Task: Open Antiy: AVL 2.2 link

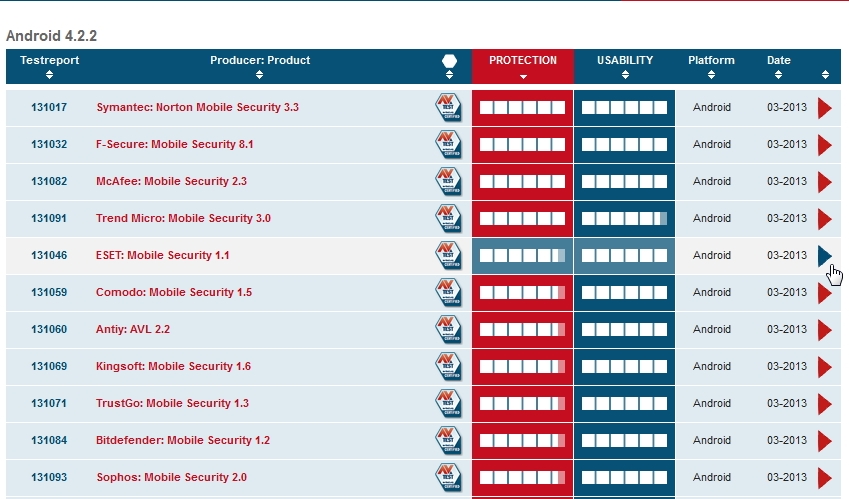Action: (x=133, y=329)
